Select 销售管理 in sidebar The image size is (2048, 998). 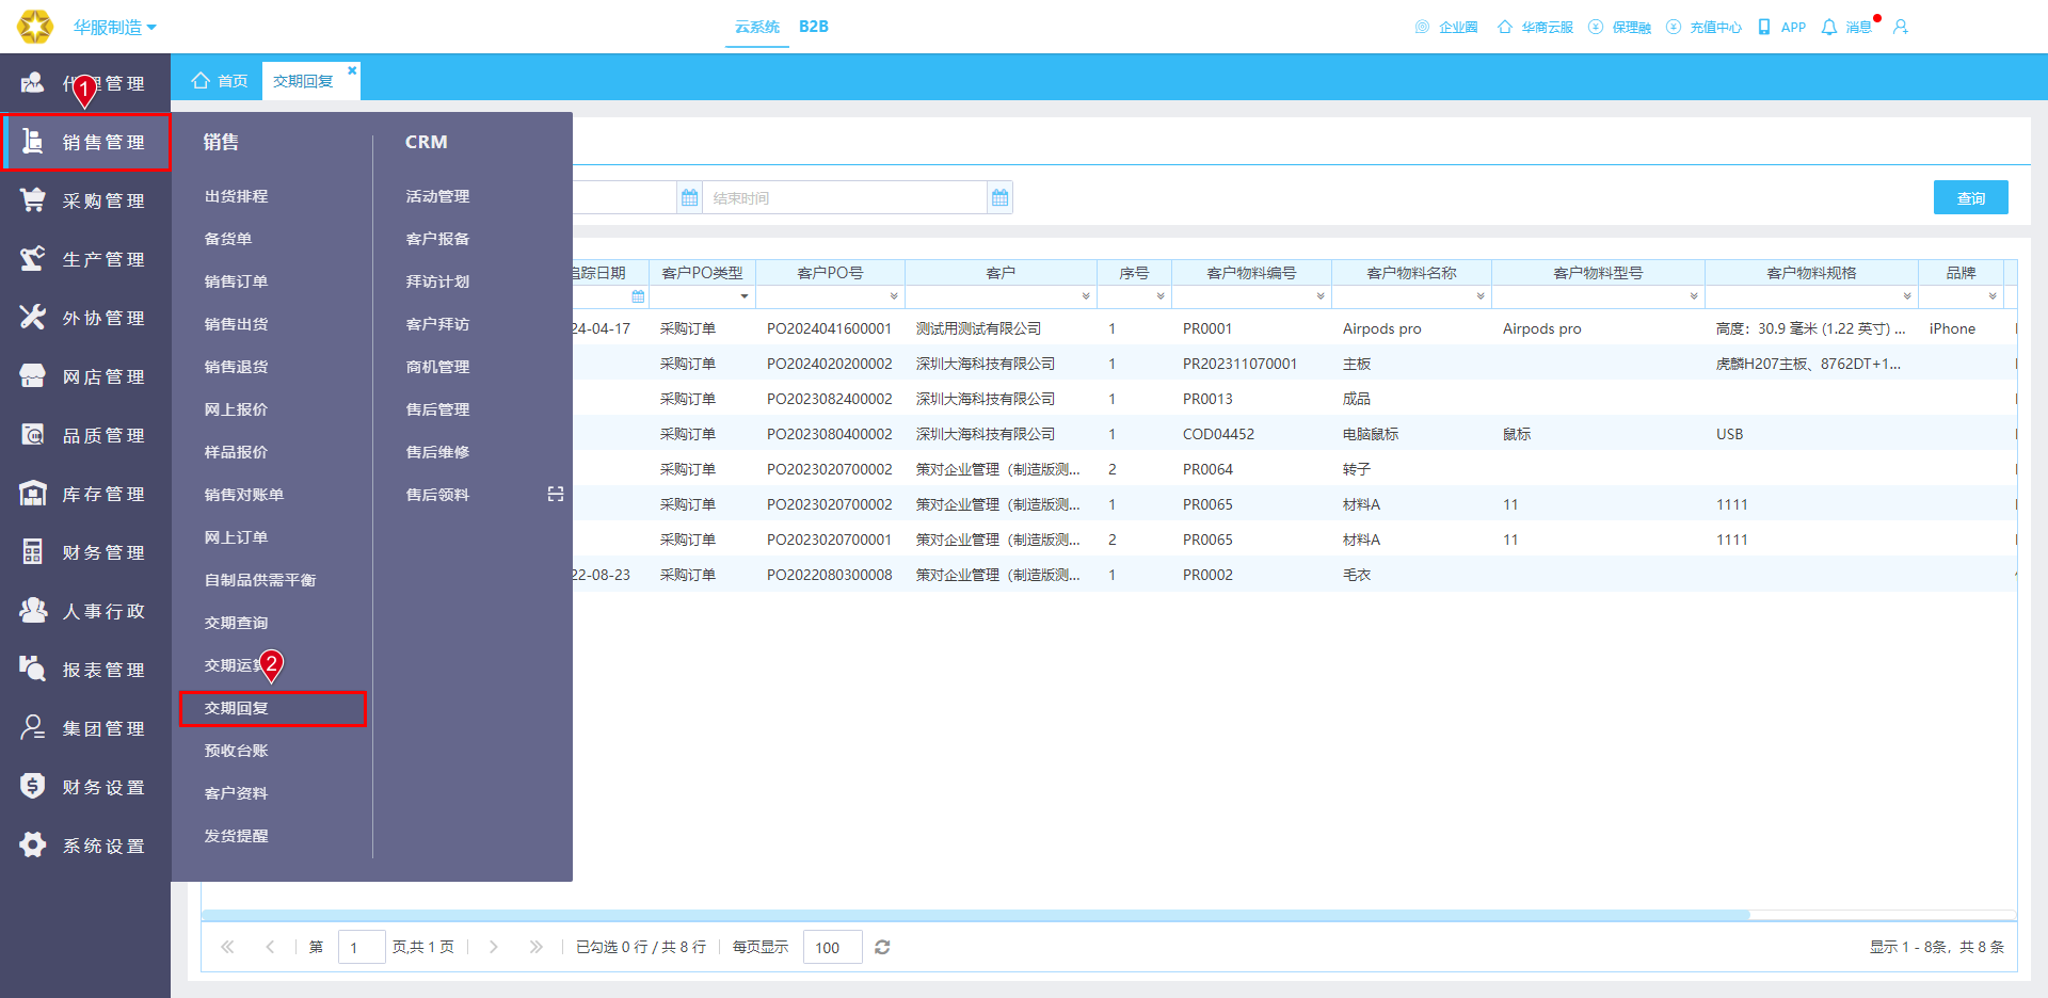click(x=85, y=142)
